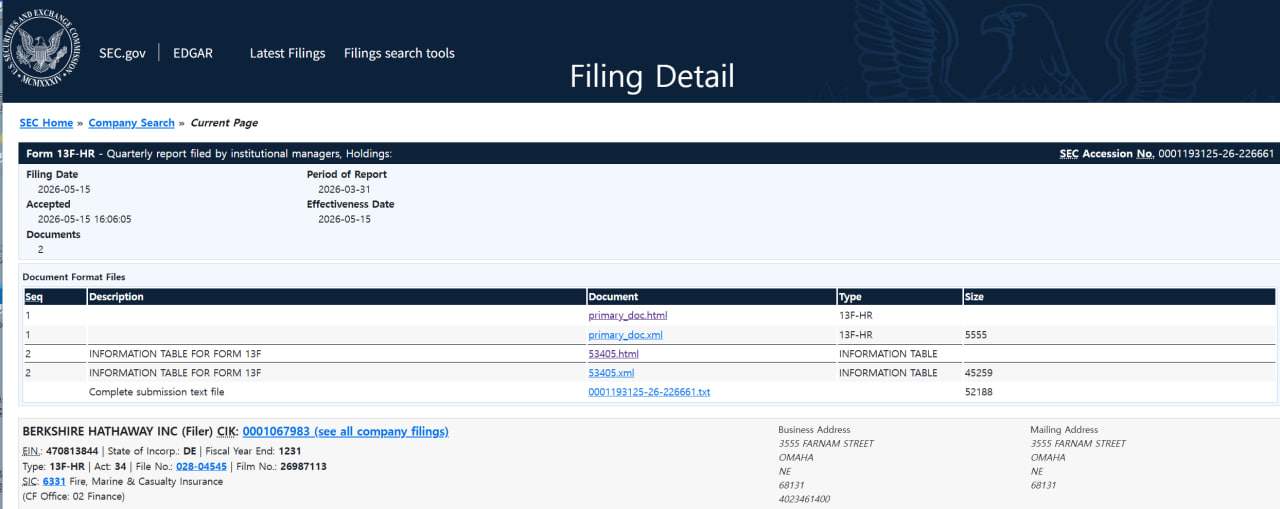Open CIK 0001067983 all company filings link
The height and width of the screenshot is (509, 1280).
345,432
